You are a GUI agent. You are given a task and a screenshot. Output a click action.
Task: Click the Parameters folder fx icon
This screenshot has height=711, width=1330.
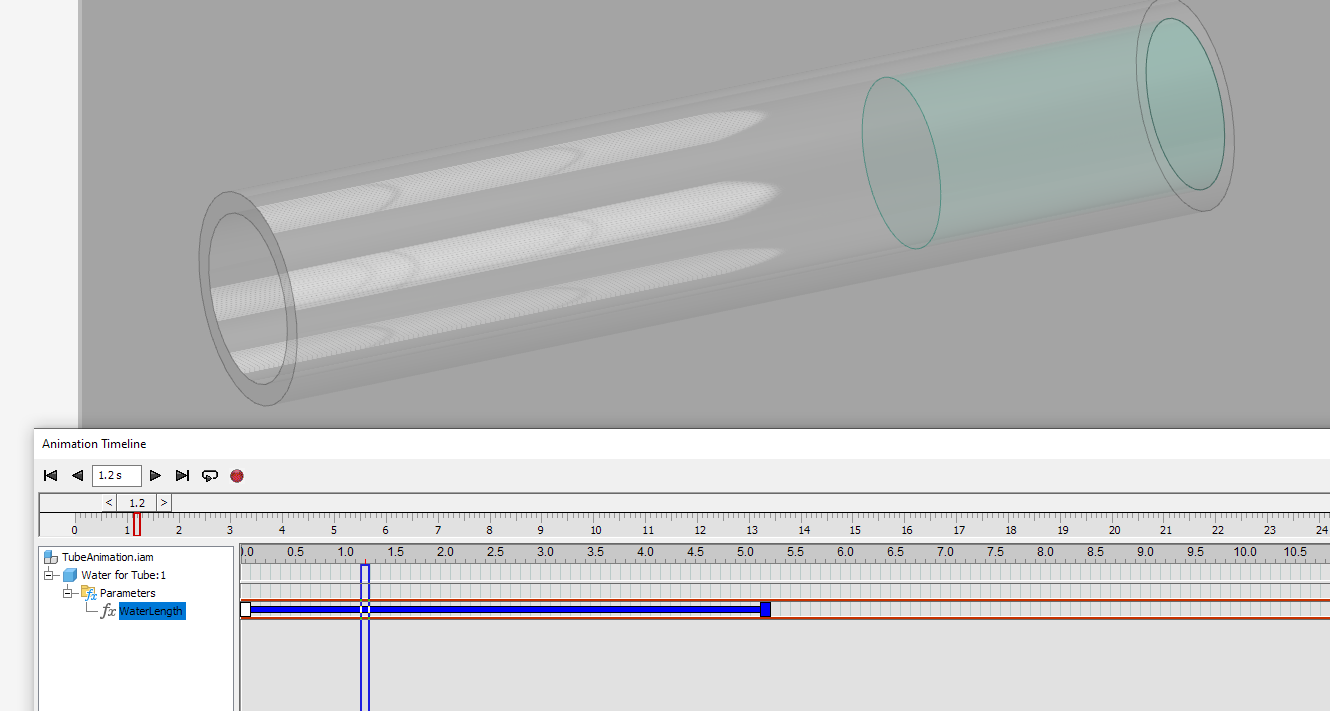(90, 592)
